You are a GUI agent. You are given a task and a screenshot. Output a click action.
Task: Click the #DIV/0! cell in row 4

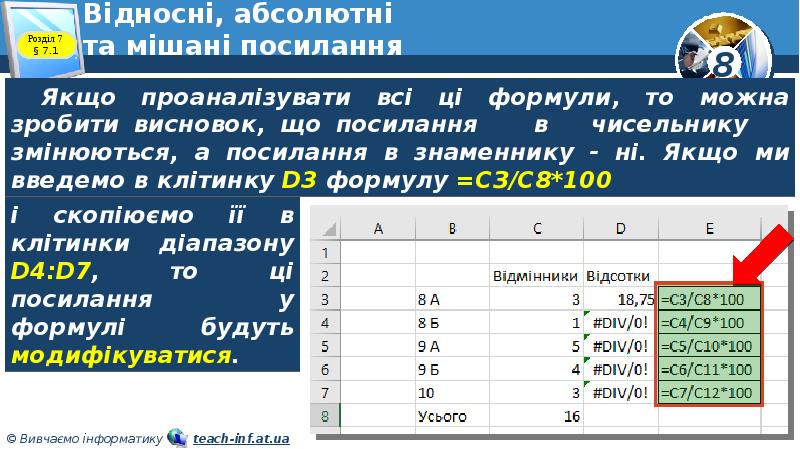pyautogui.click(x=619, y=323)
